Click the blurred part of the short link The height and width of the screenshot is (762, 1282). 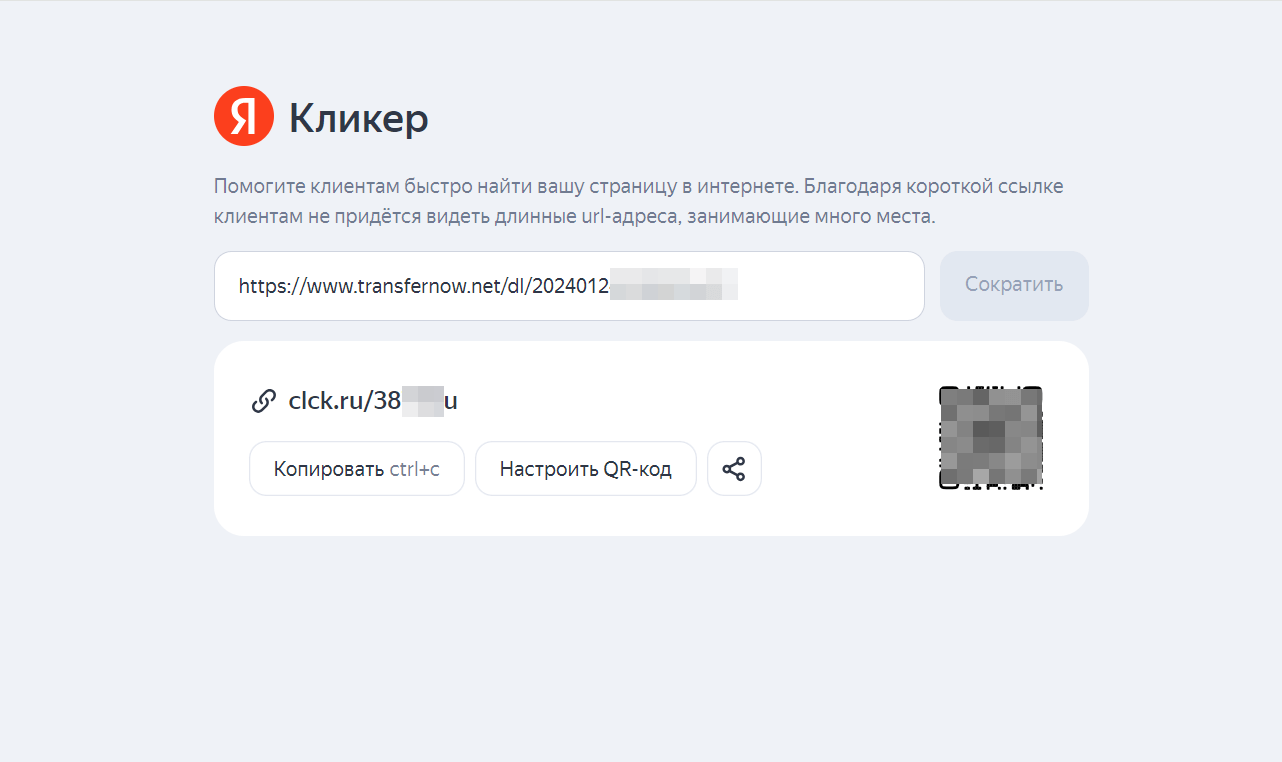(x=422, y=401)
